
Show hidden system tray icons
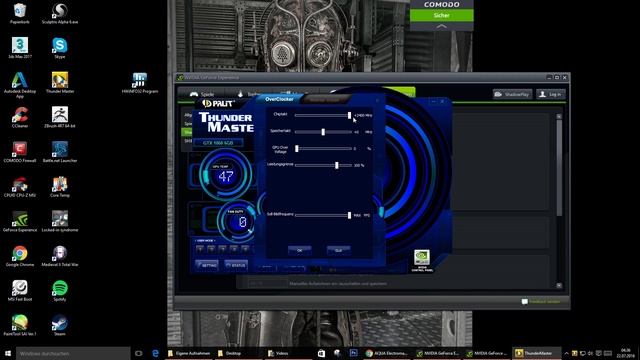566,353
